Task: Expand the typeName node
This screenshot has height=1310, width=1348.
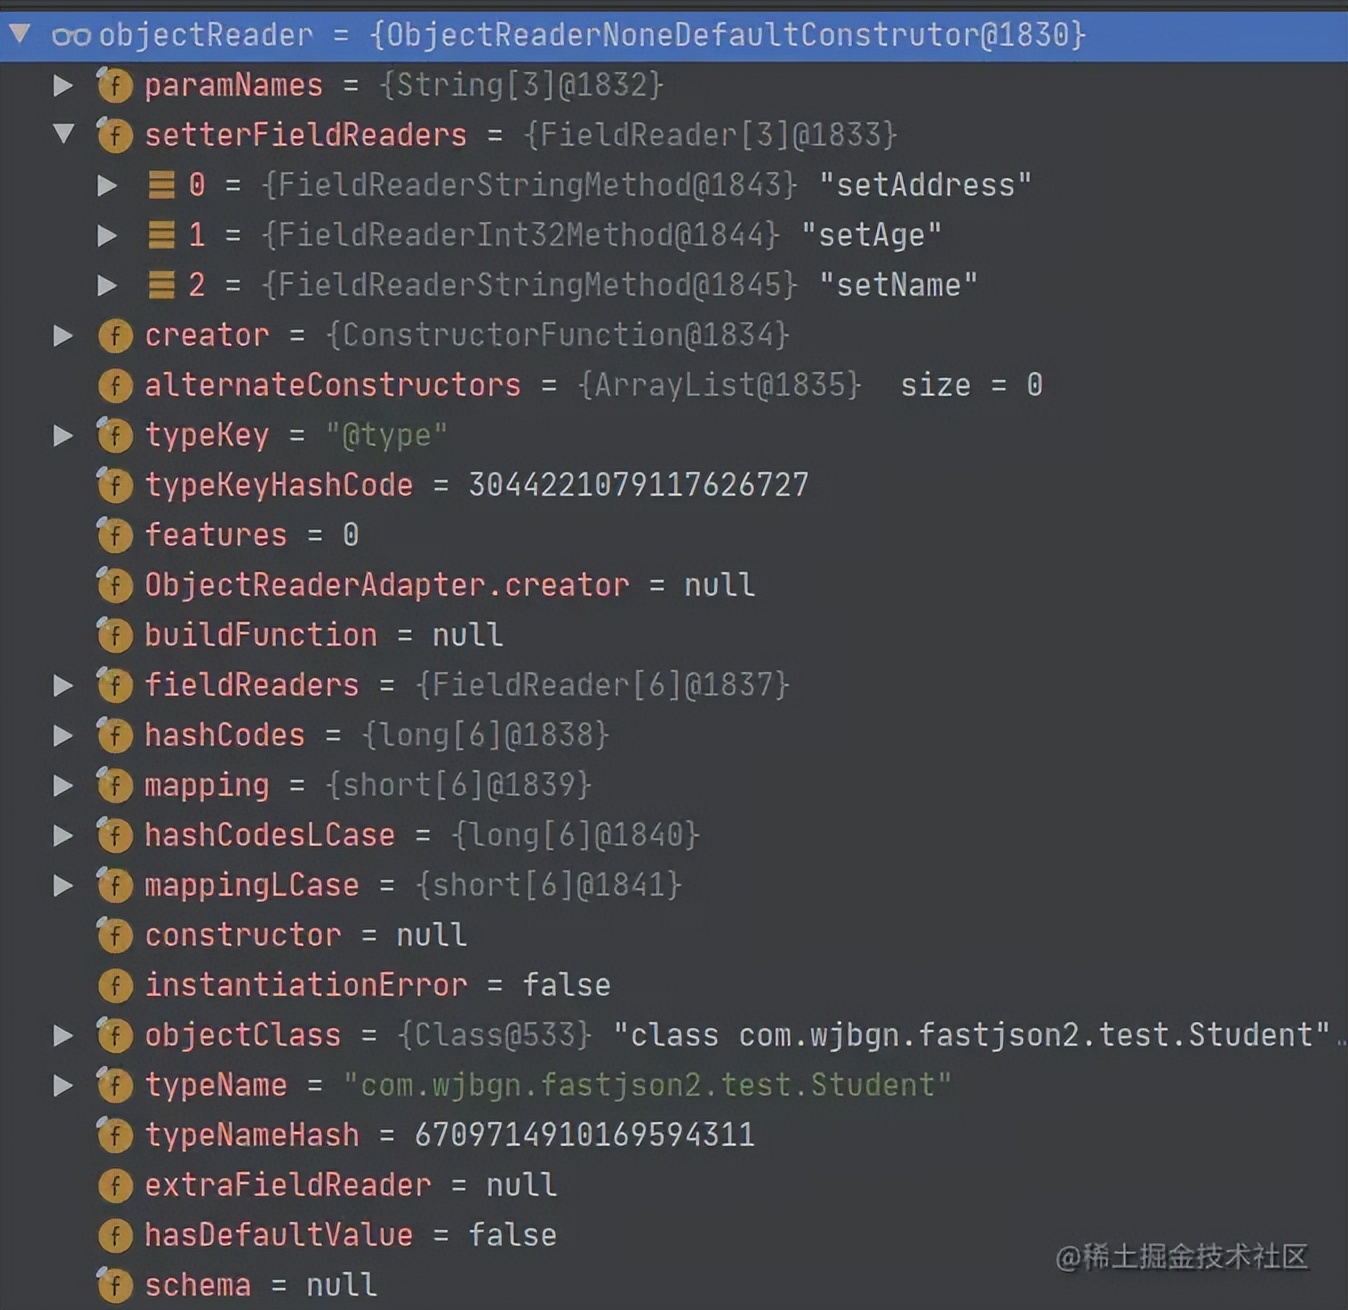Action: (x=64, y=1085)
